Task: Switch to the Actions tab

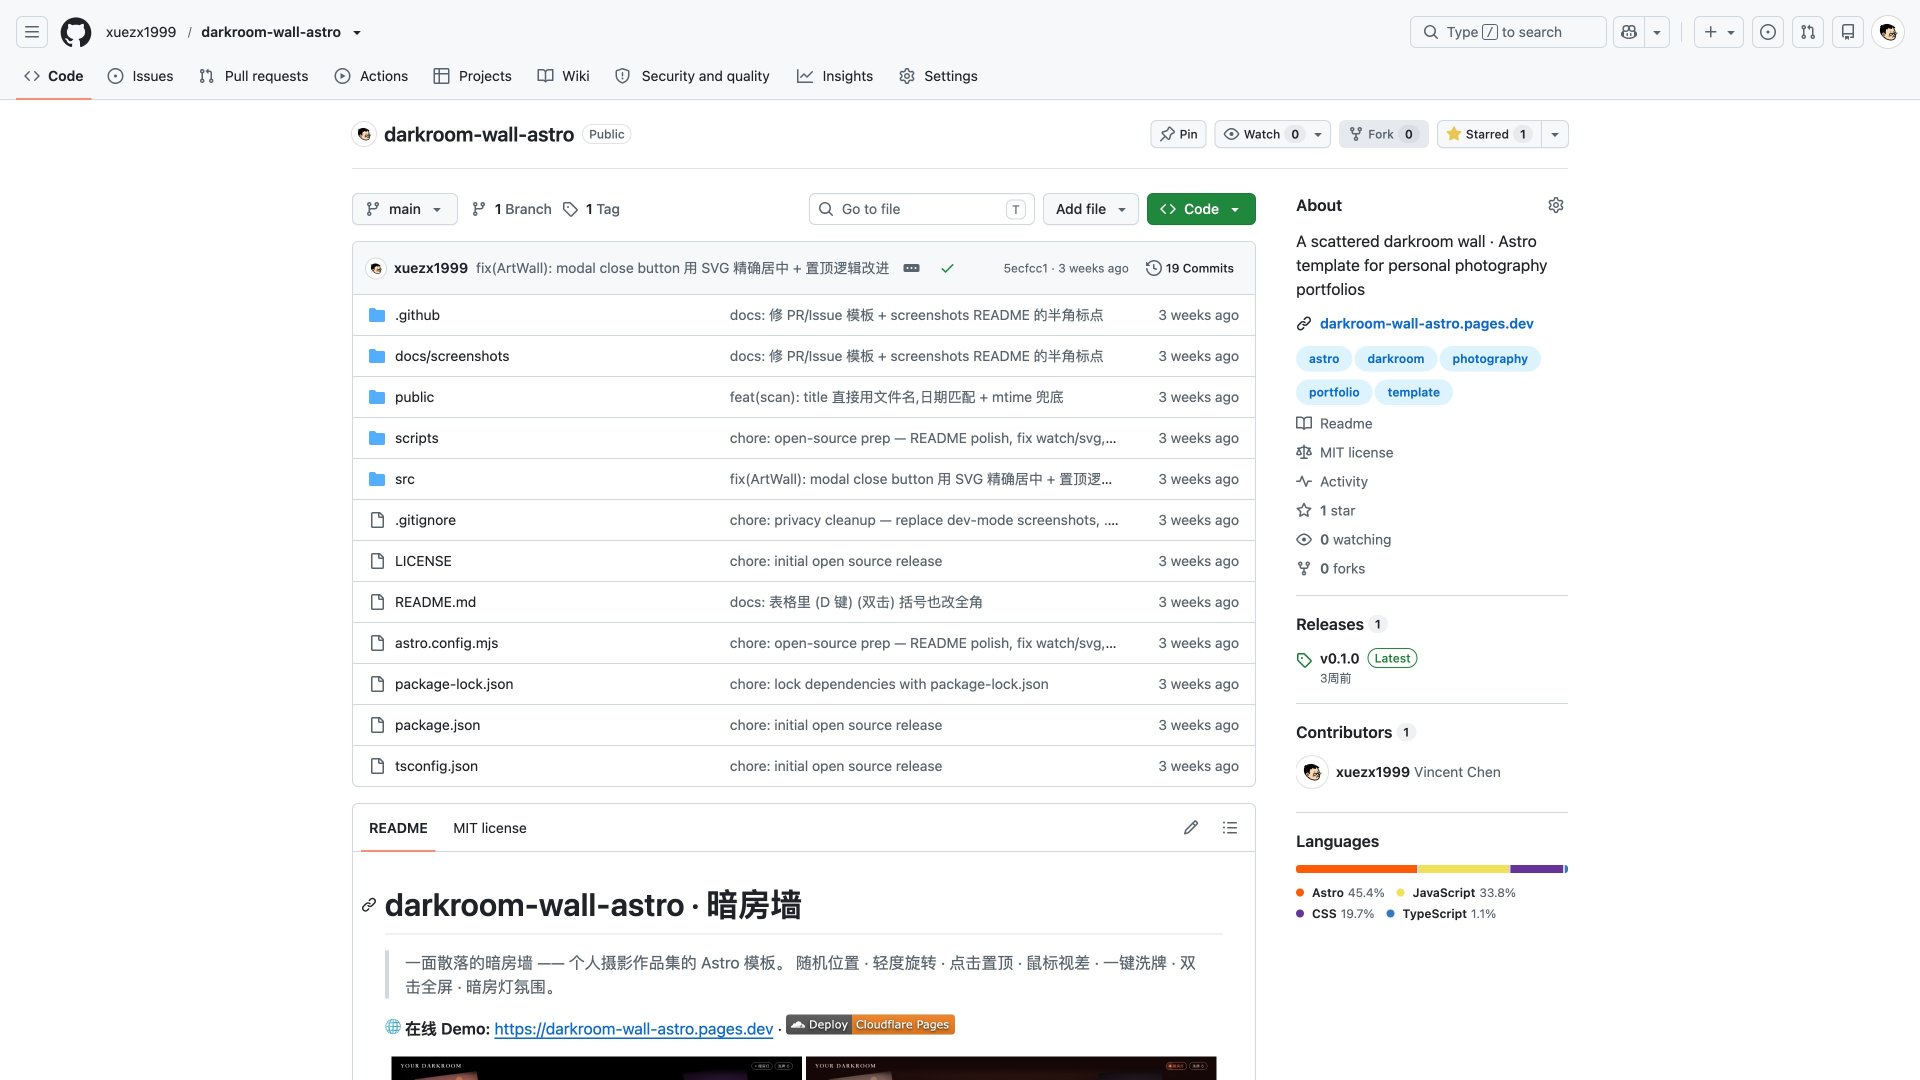Action: click(x=371, y=76)
